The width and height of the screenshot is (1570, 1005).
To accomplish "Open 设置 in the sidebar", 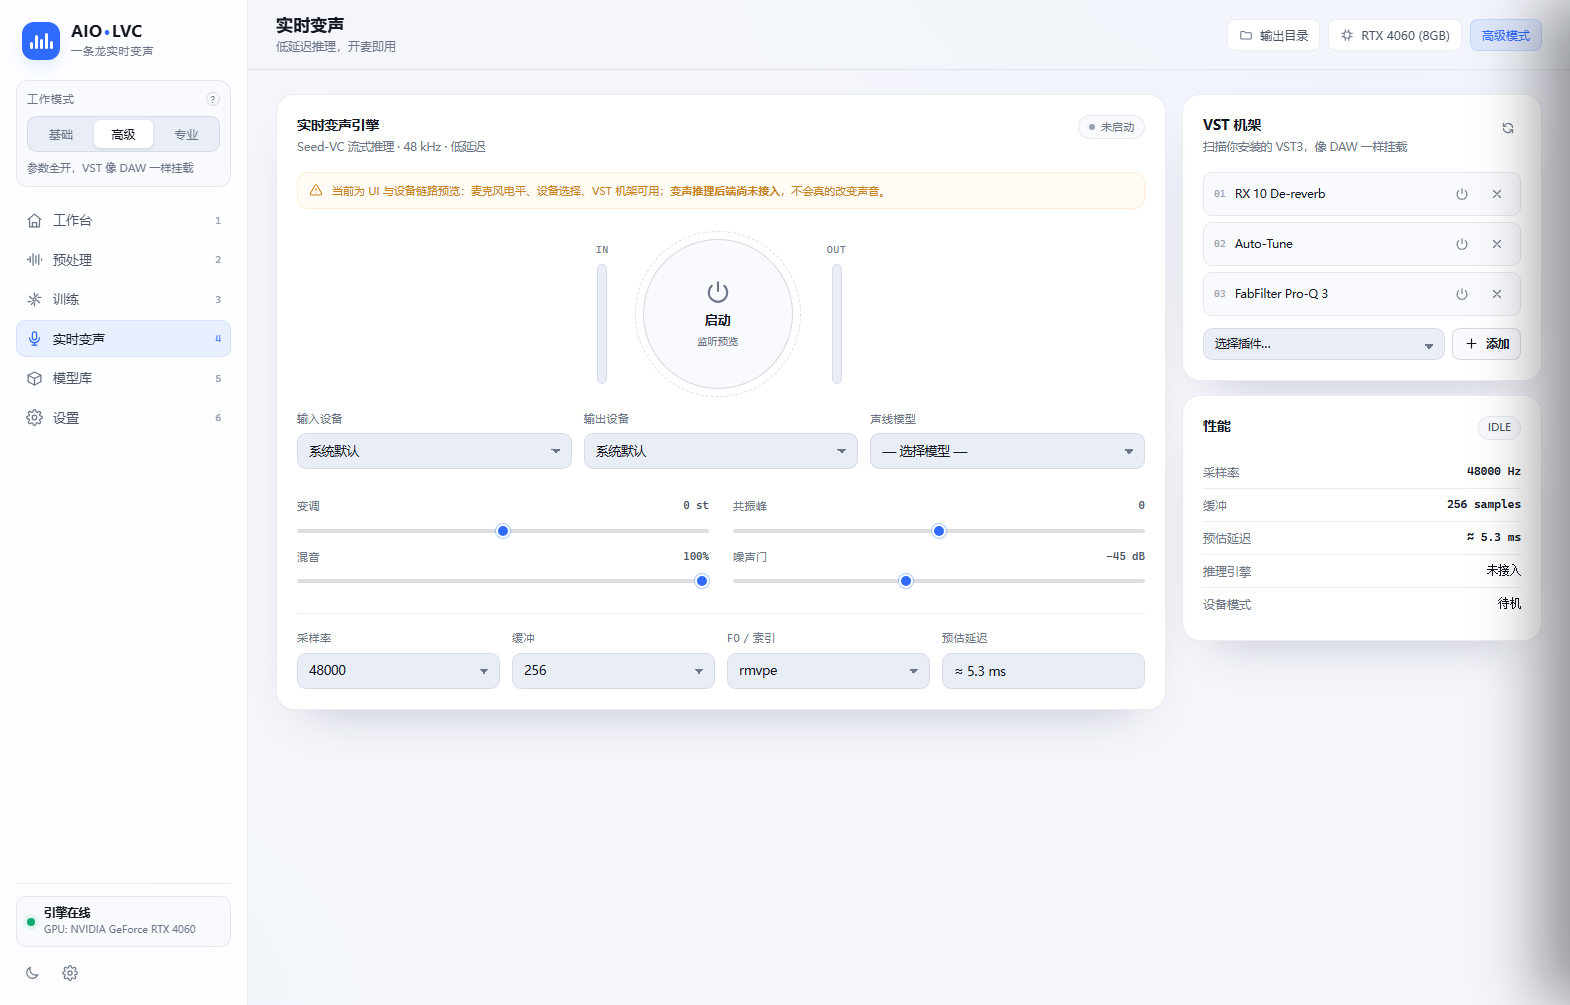I will [123, 418].
